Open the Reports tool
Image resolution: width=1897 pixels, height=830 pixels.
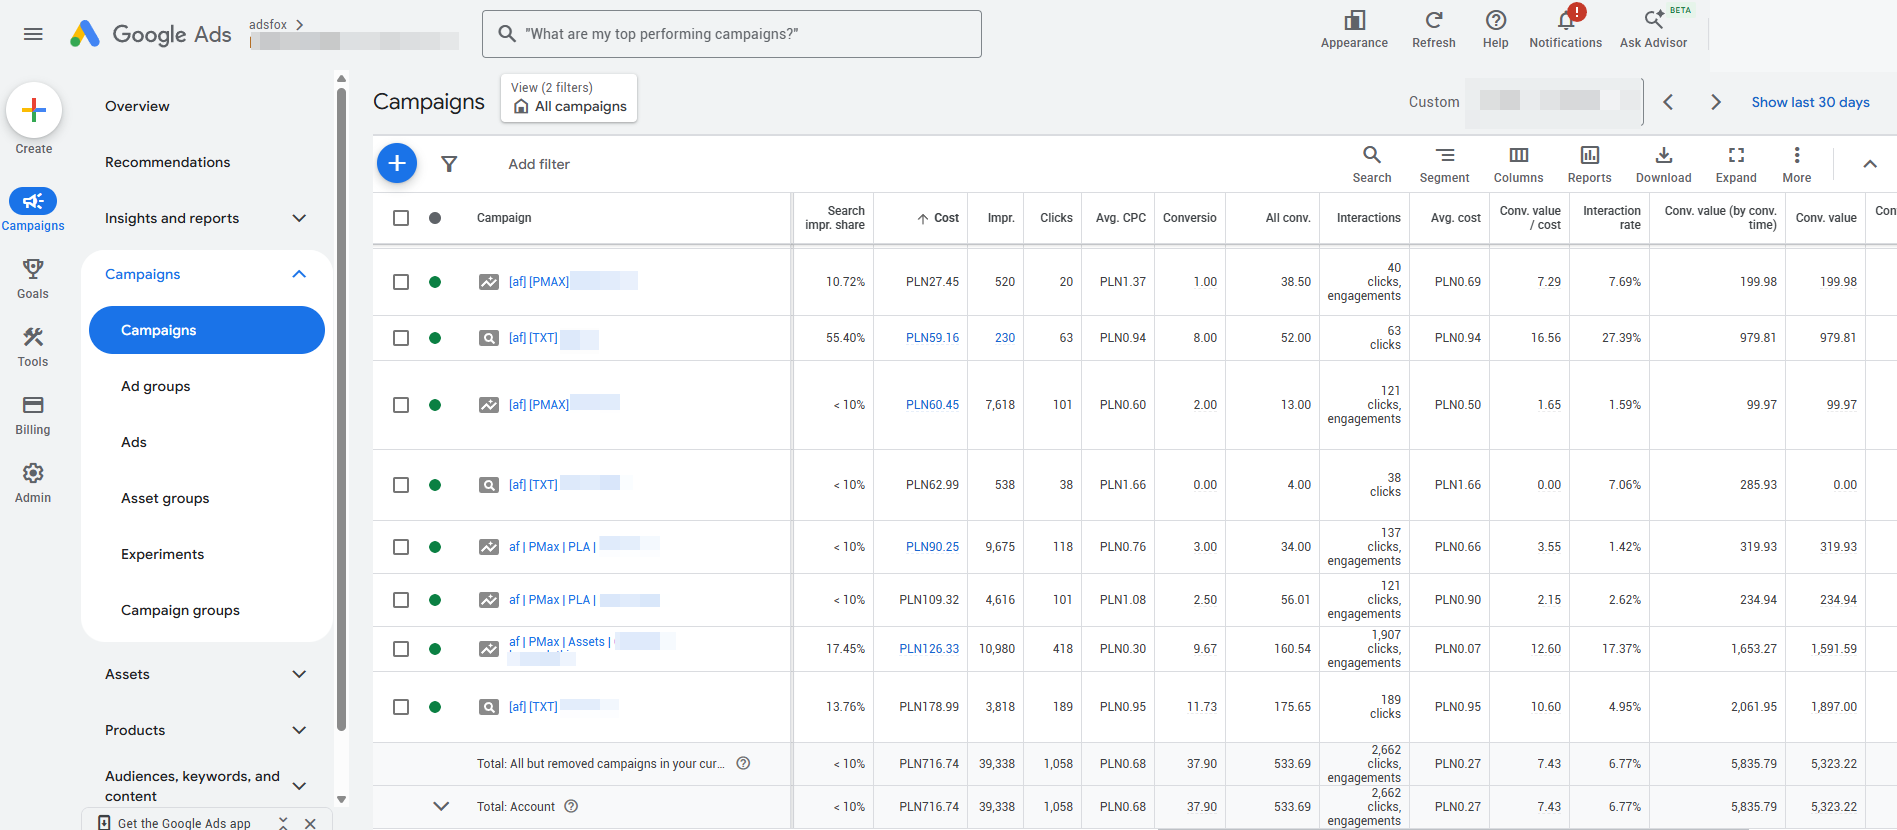tap(1589, 164)
